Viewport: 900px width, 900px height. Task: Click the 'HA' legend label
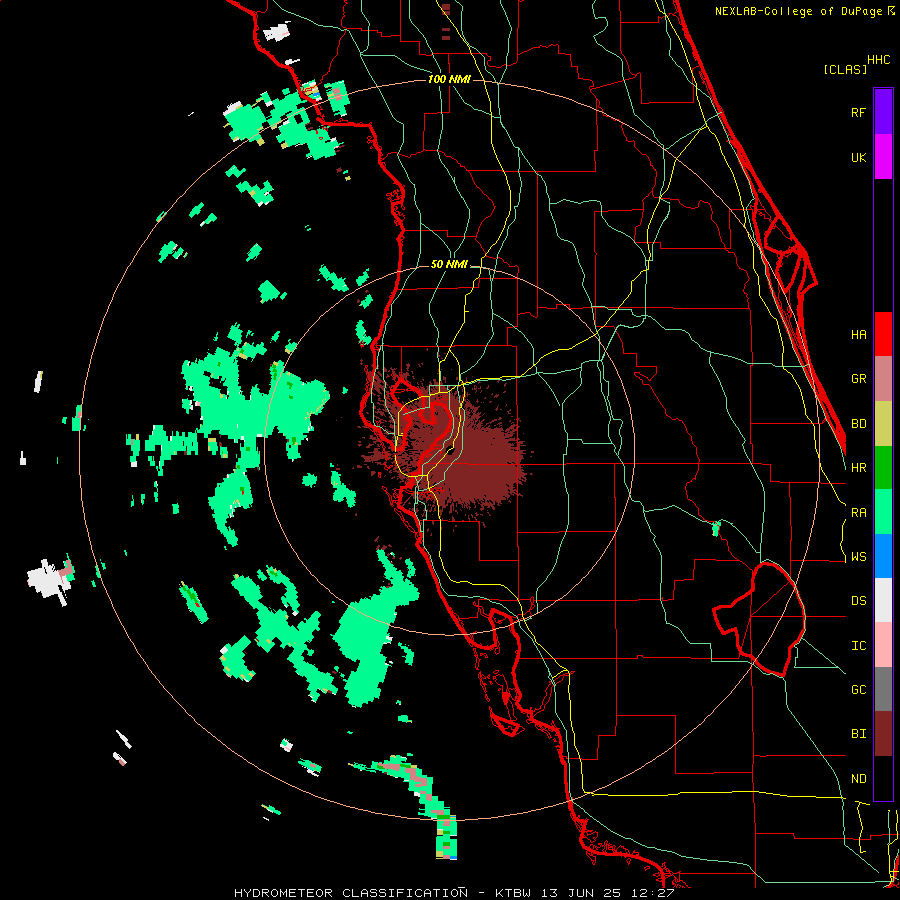pyautogui.click(x=859, y=335)
